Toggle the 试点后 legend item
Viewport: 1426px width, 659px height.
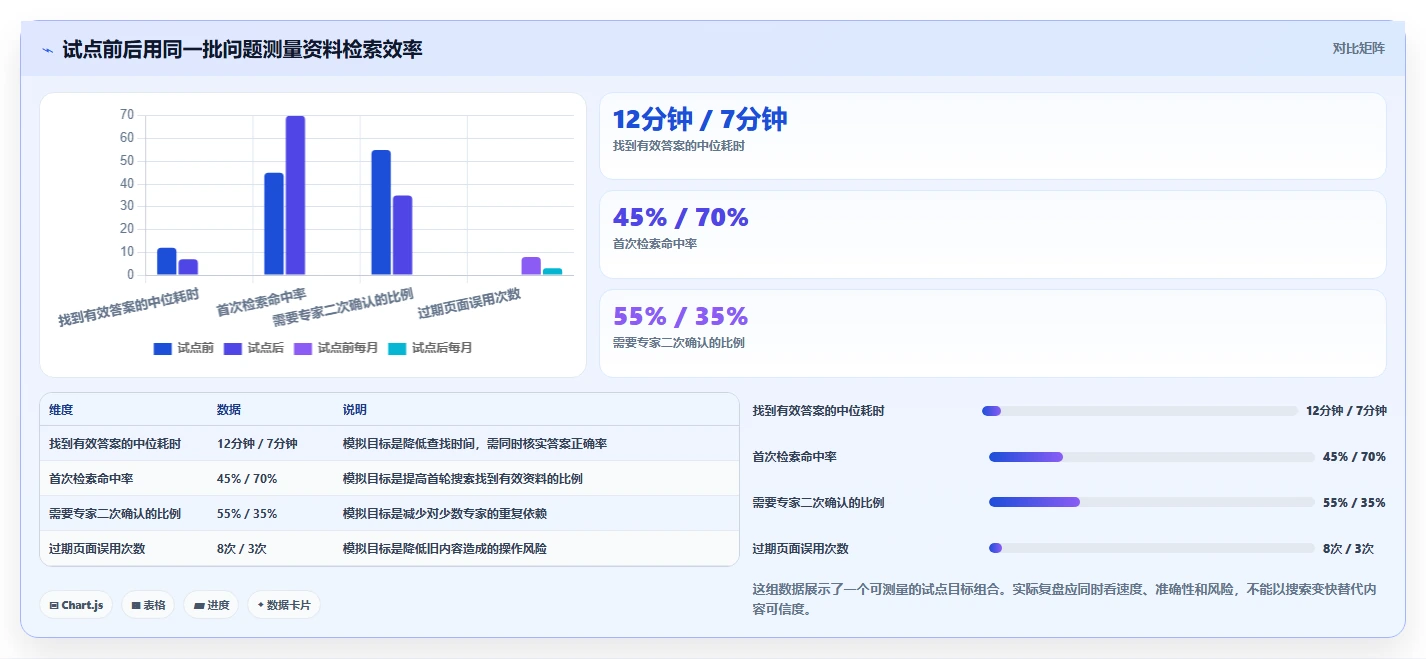pos(254,348)
